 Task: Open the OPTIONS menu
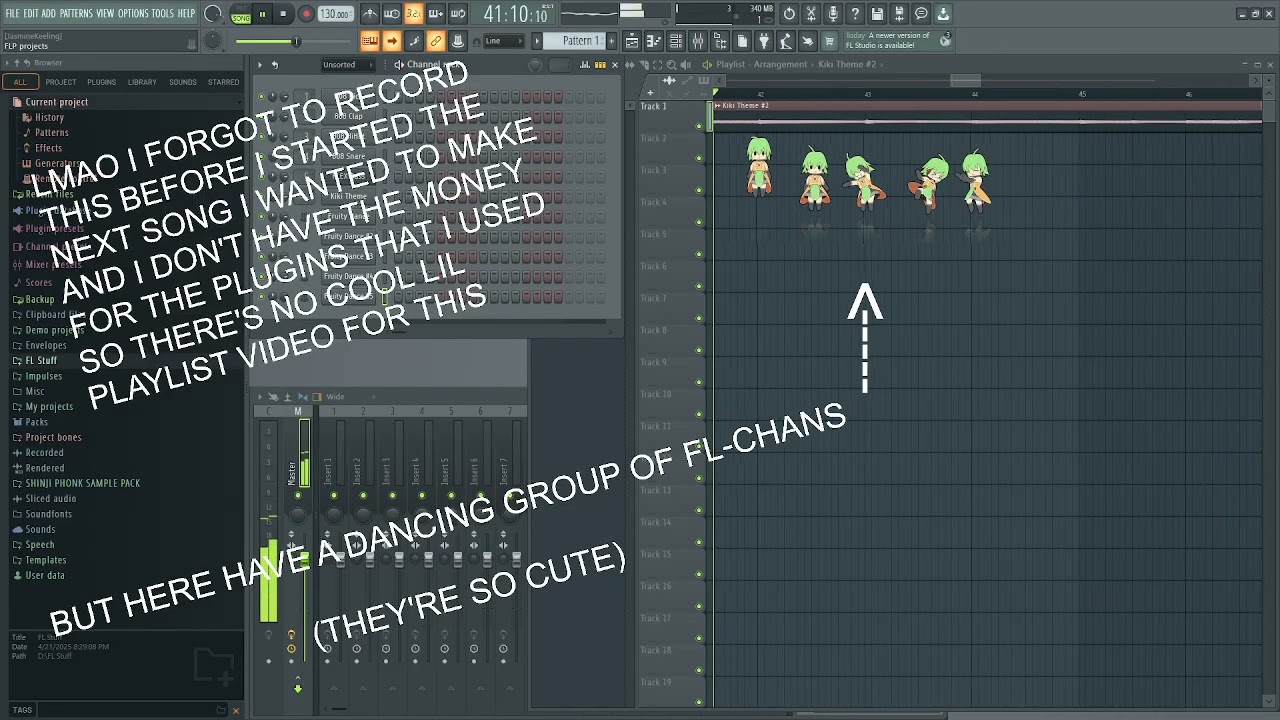133,13
